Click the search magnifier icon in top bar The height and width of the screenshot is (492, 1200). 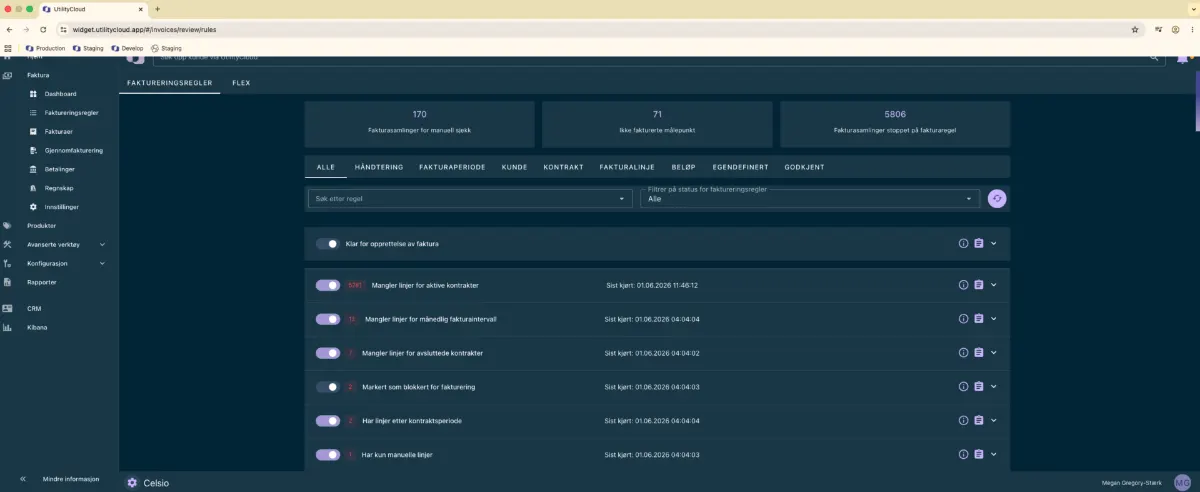coord(1152,58)
